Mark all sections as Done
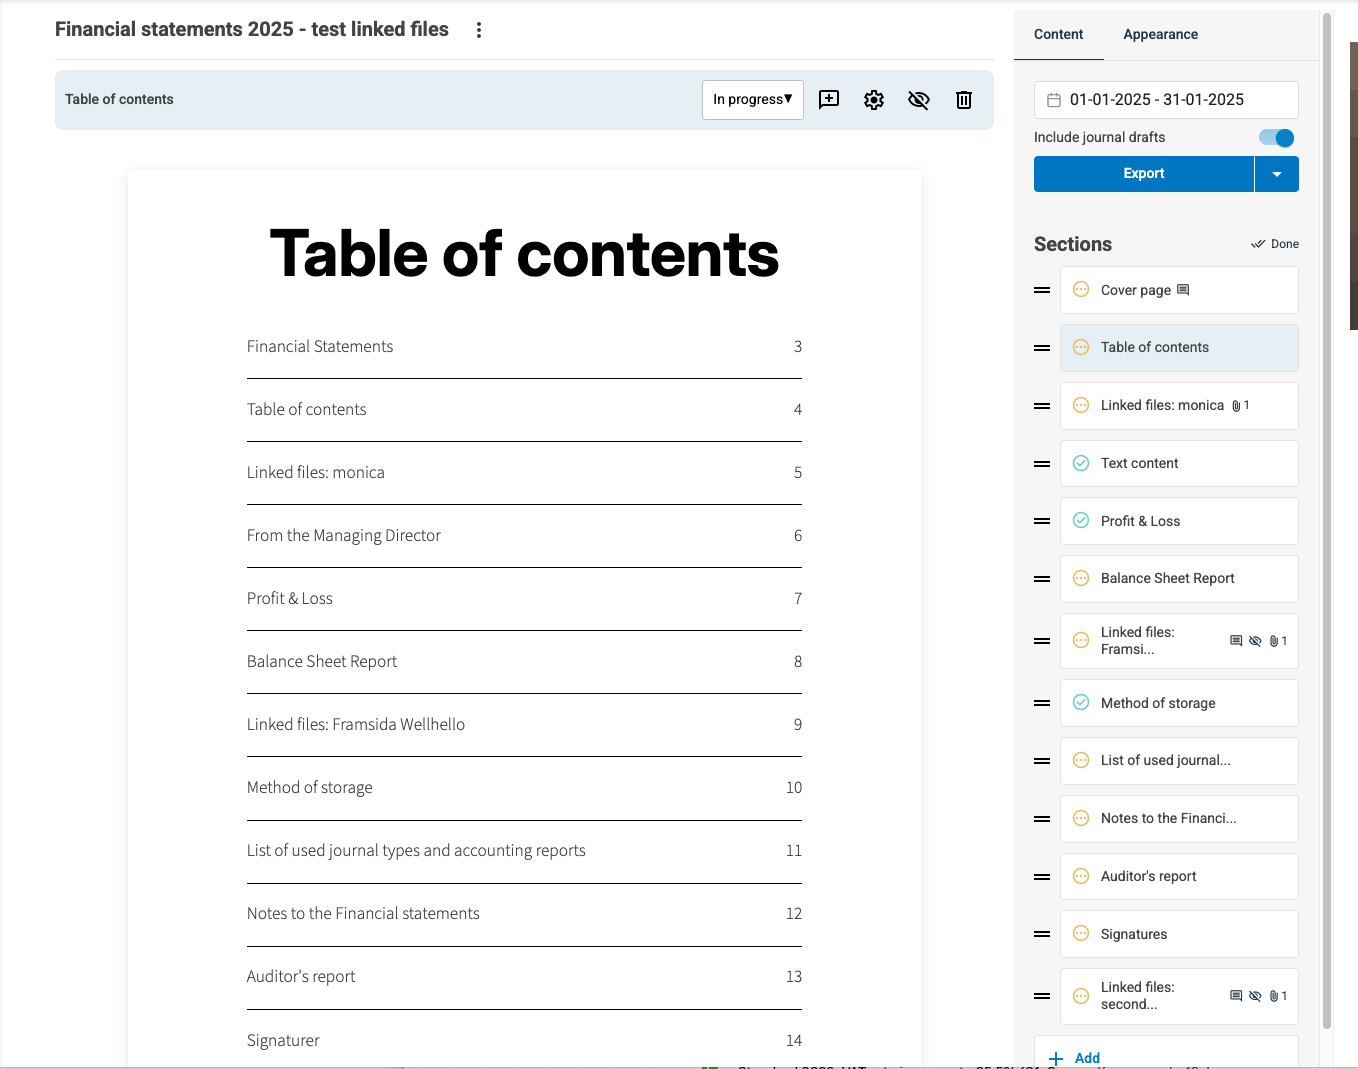The width and height of the screenshot is (1358, 1069). pos(1275,244)
